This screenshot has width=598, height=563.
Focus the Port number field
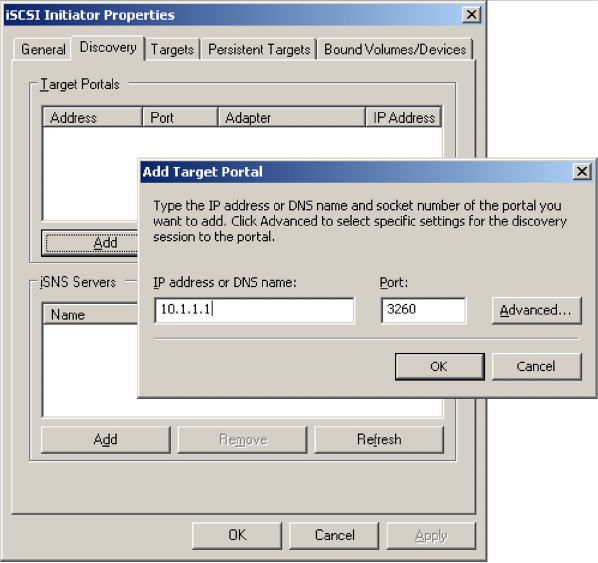tap(423, 310)
